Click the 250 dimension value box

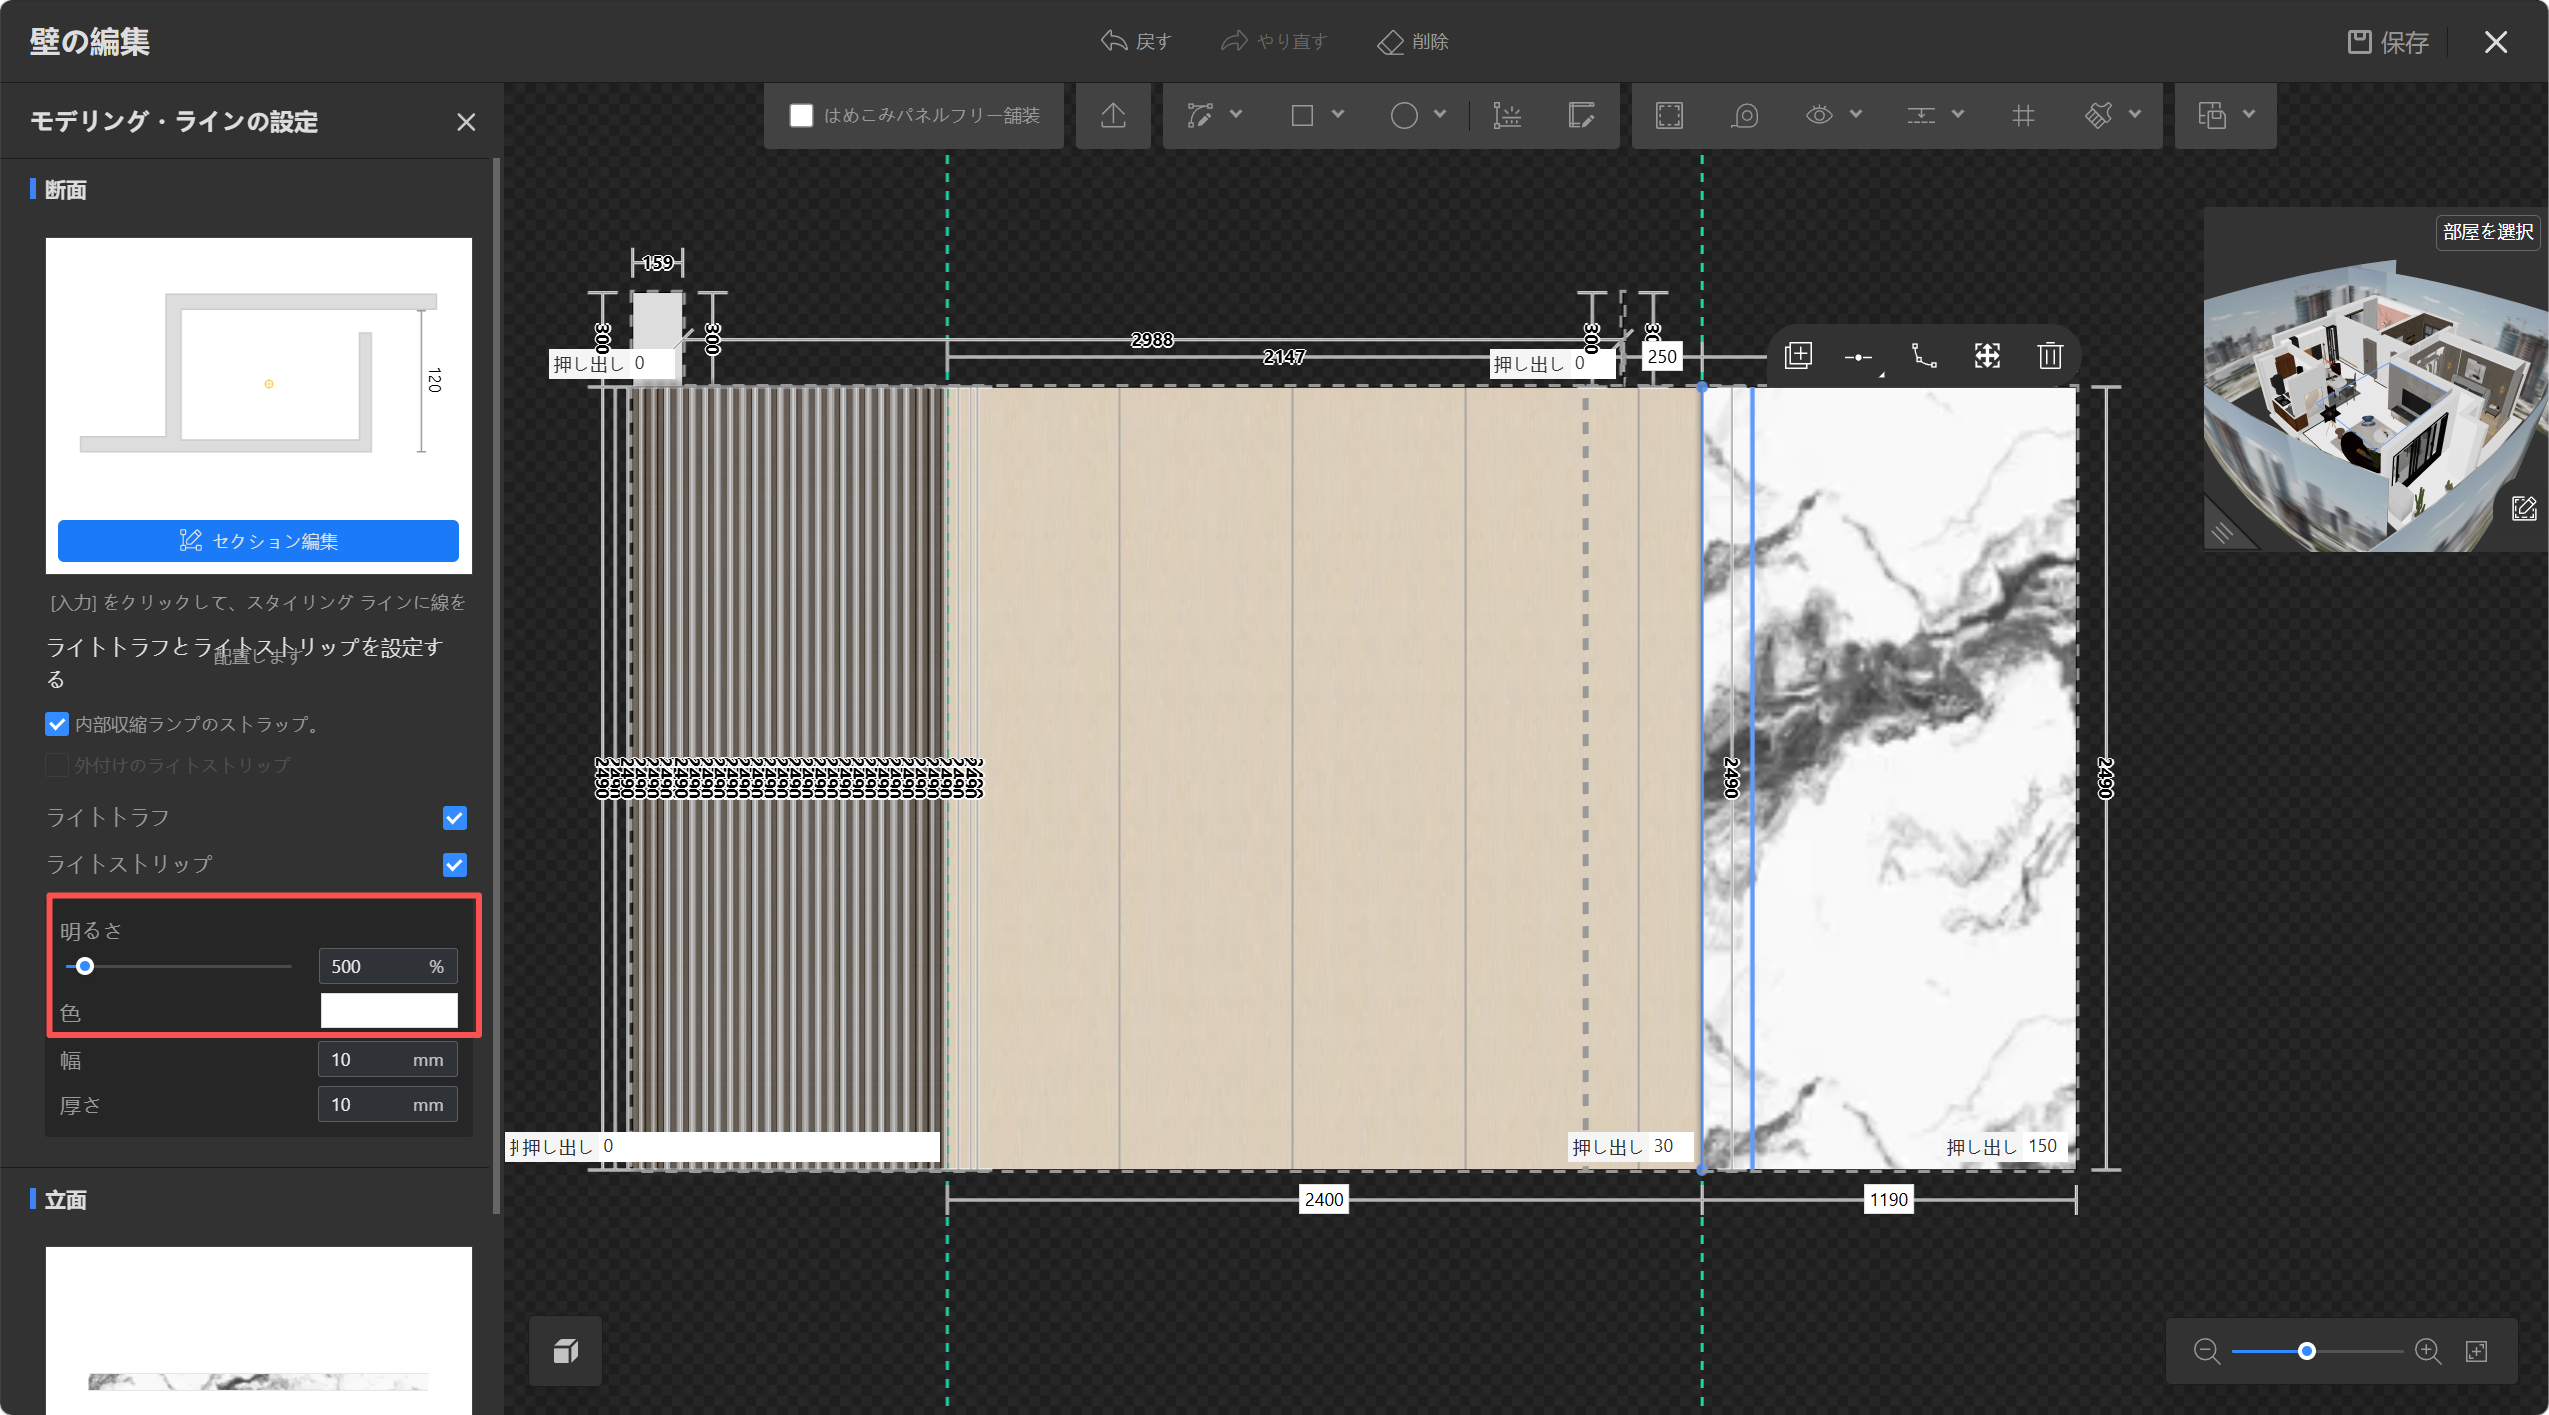click(1662, 357)
